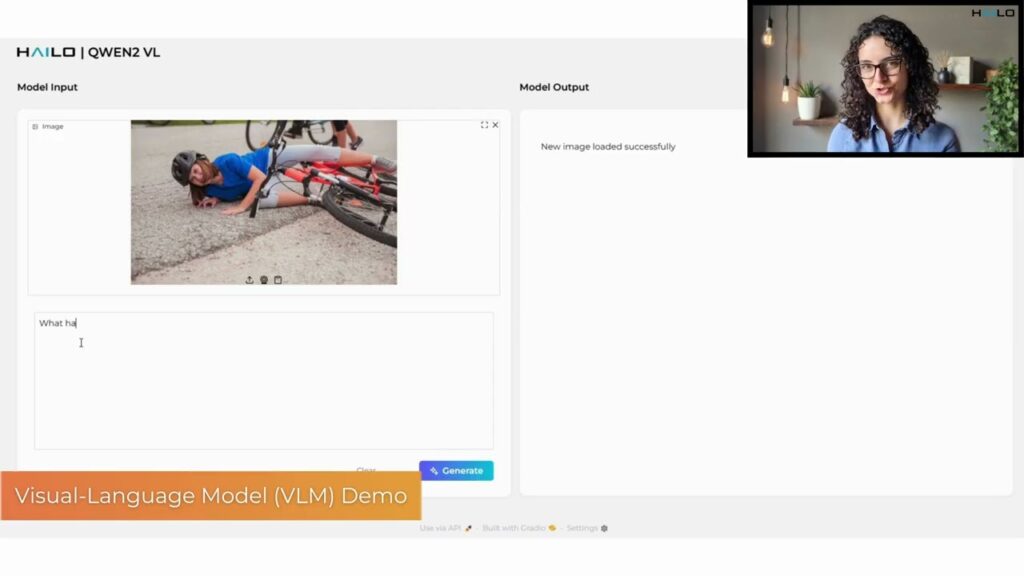The height and width of the screenshot is (576, 1024).
Task: Click the Visual-Language Model Demo banner
Action: (210, 496)
